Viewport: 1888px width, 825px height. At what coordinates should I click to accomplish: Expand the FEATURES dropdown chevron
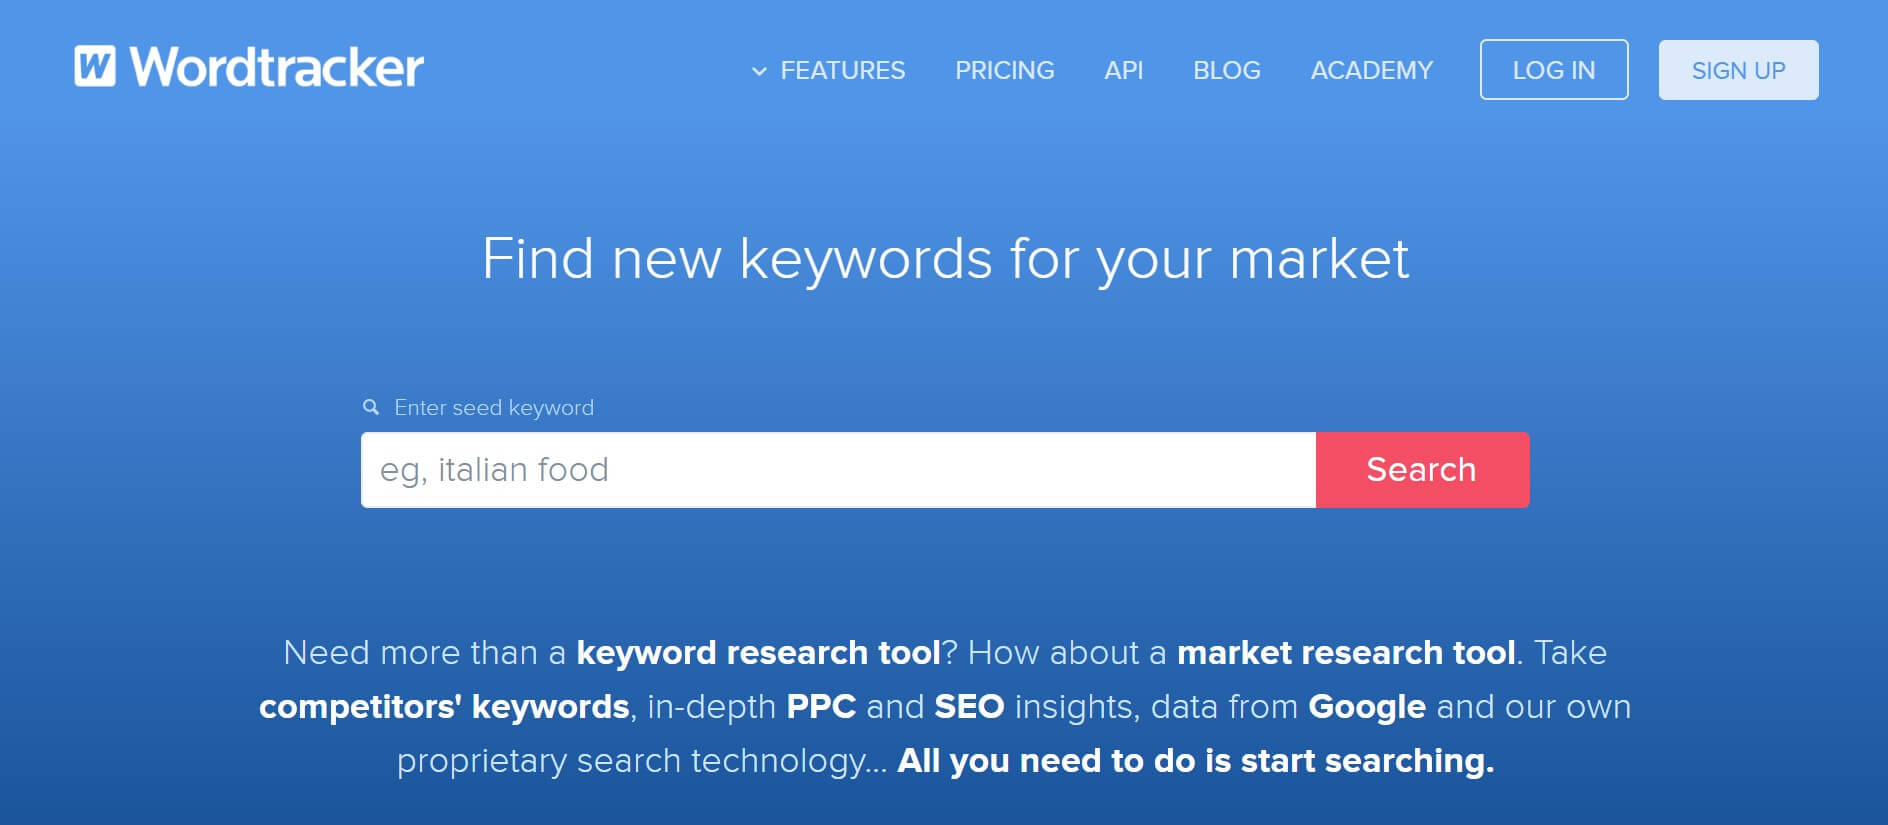coord(759,71)
